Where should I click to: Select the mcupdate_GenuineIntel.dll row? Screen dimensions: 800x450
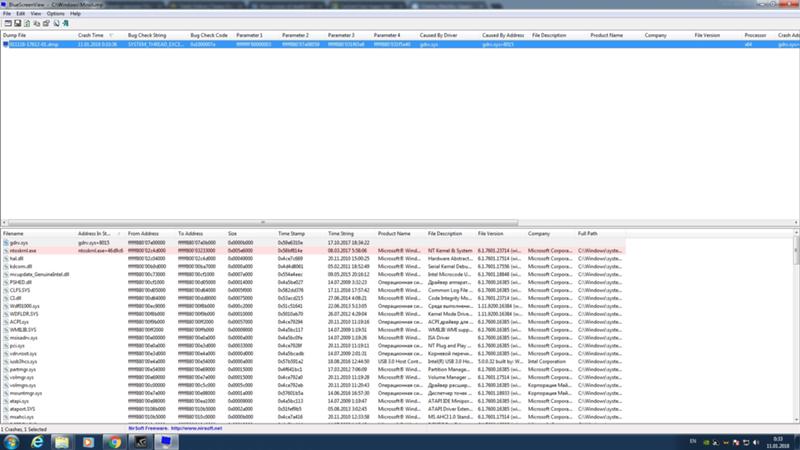(313, 274)
